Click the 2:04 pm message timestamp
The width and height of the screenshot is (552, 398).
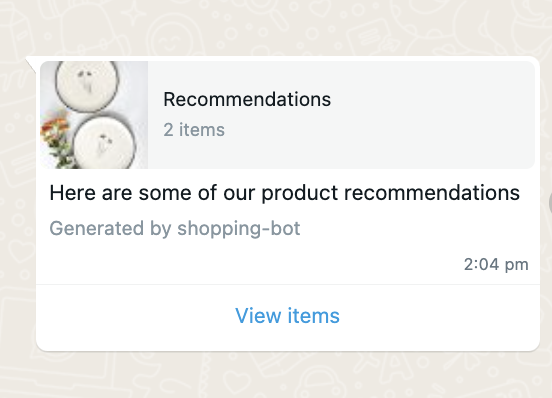pos(496,264)
